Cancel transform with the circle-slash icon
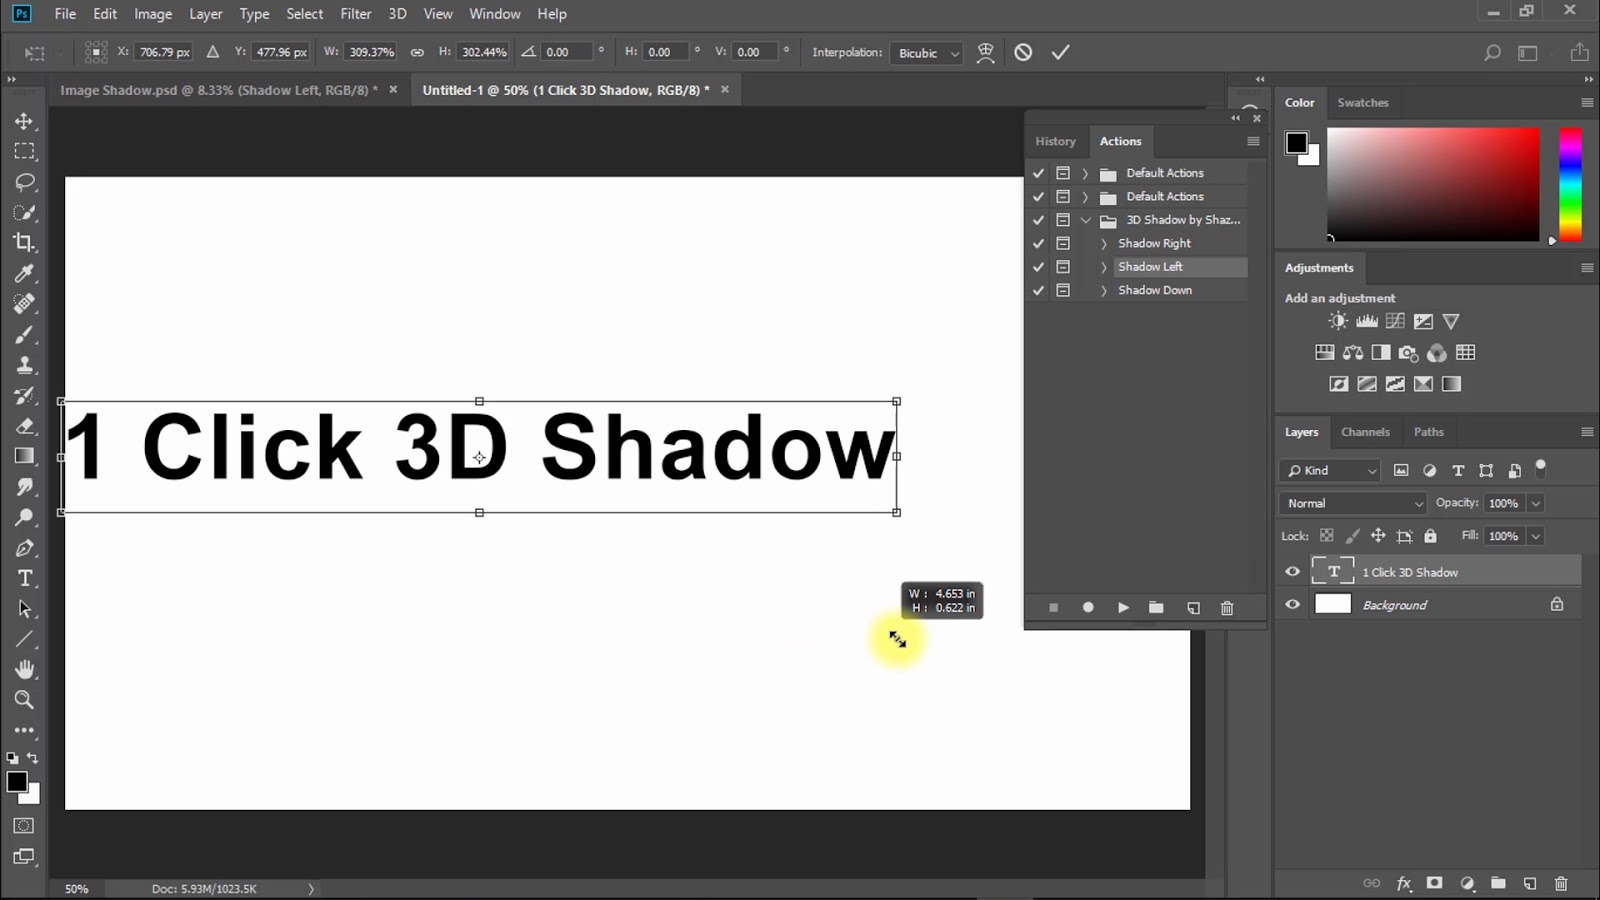1600x900 pixels. pos(1023,52)
